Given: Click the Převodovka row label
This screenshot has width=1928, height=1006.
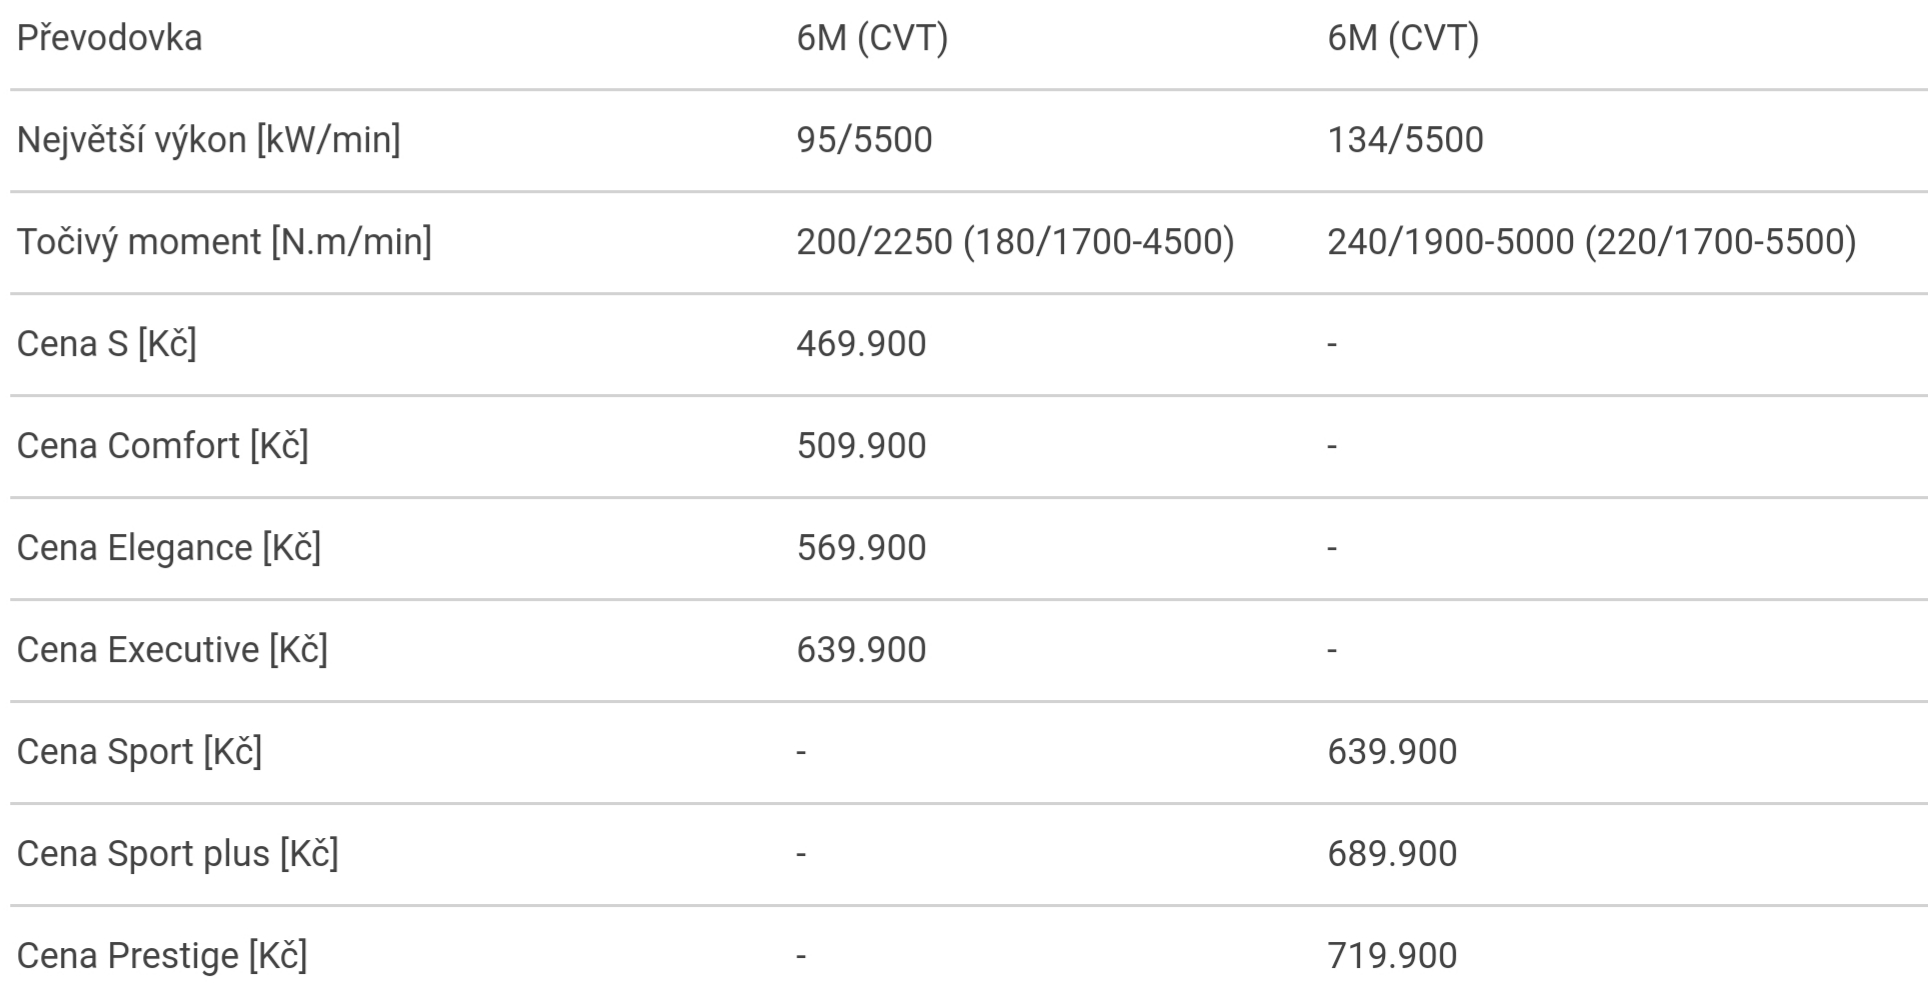Looking at the screenshot, I should [x=110, y=38].
